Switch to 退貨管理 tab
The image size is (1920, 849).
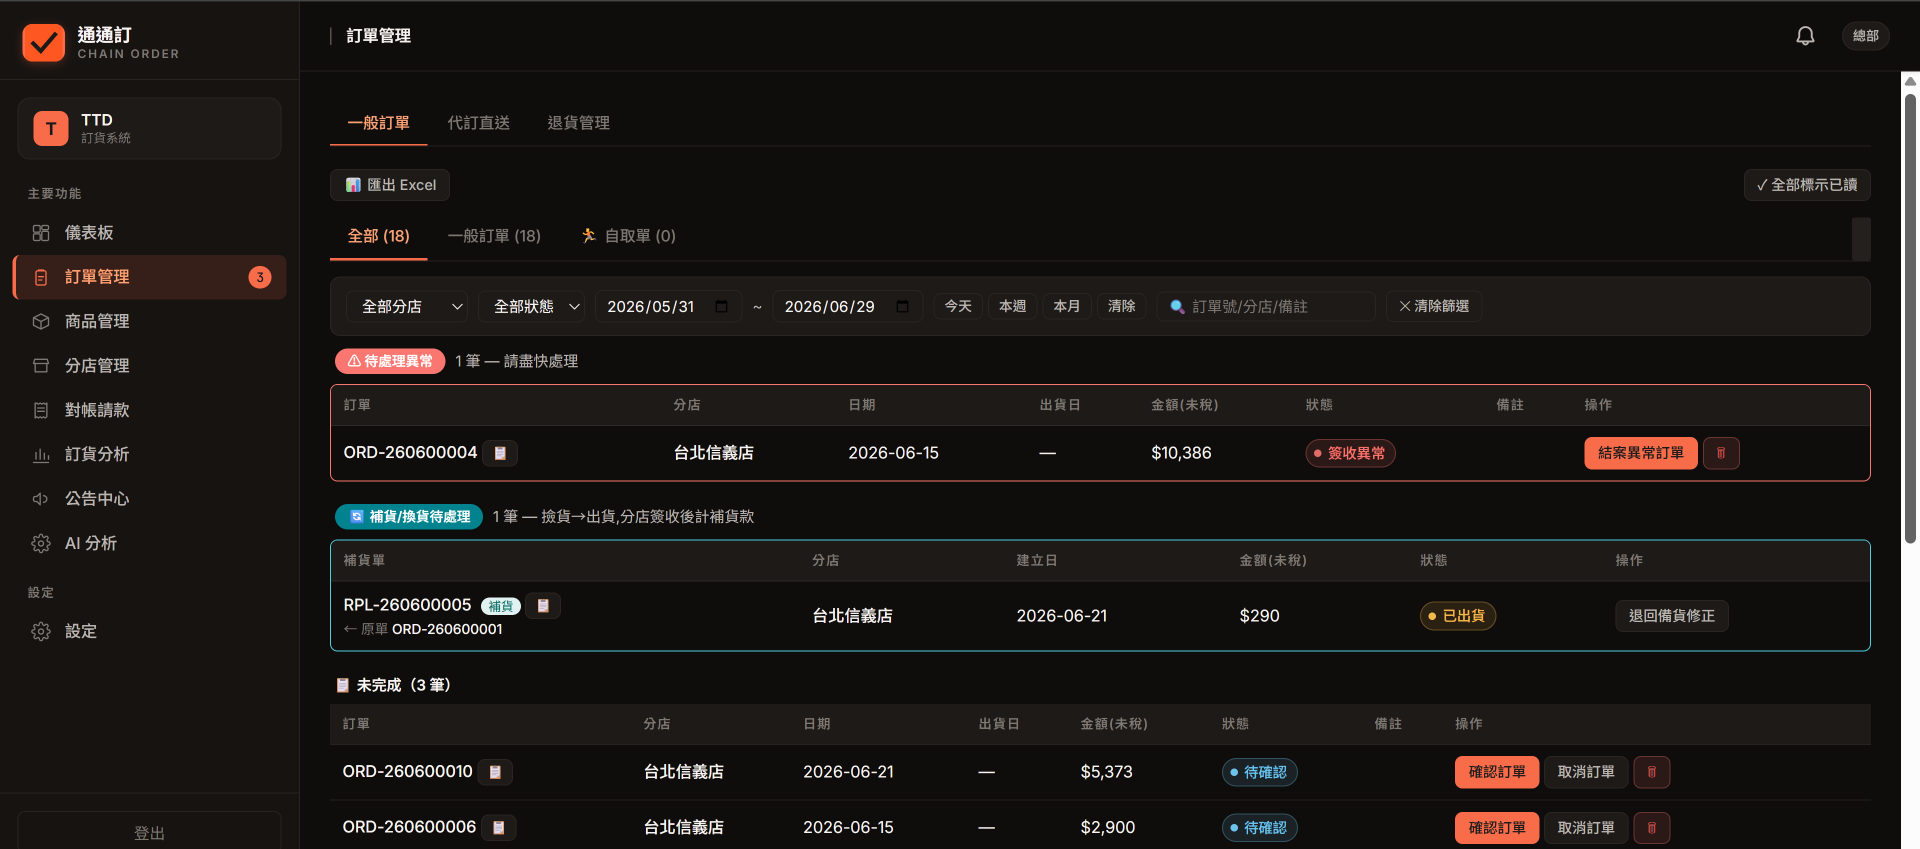(579, 123)
